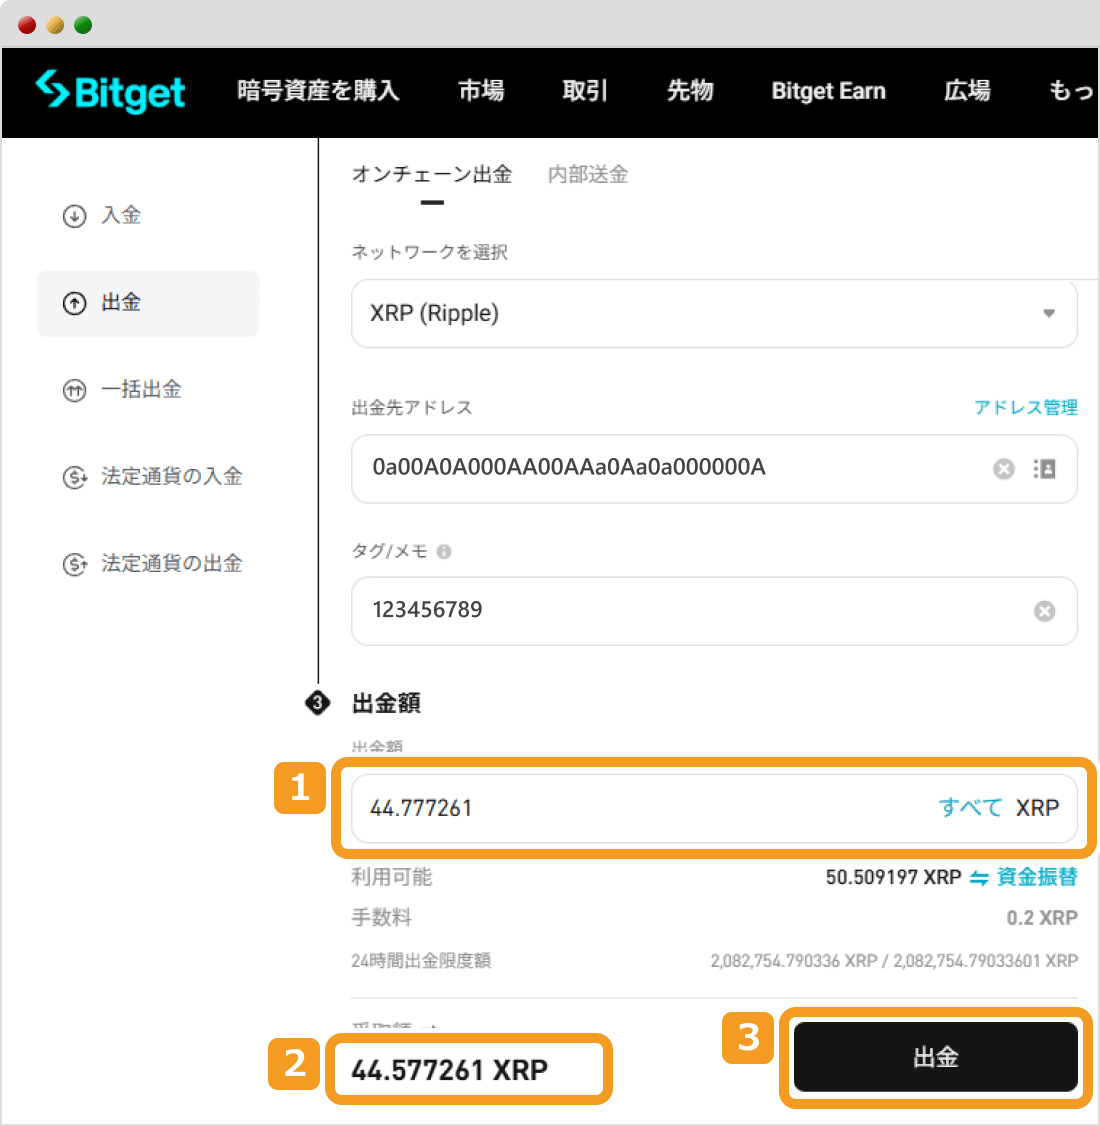This screenshot has width=1100, height=1126.
Task: Click the 法定通貨の出金 sidebar icon
Action: [74, 563]
